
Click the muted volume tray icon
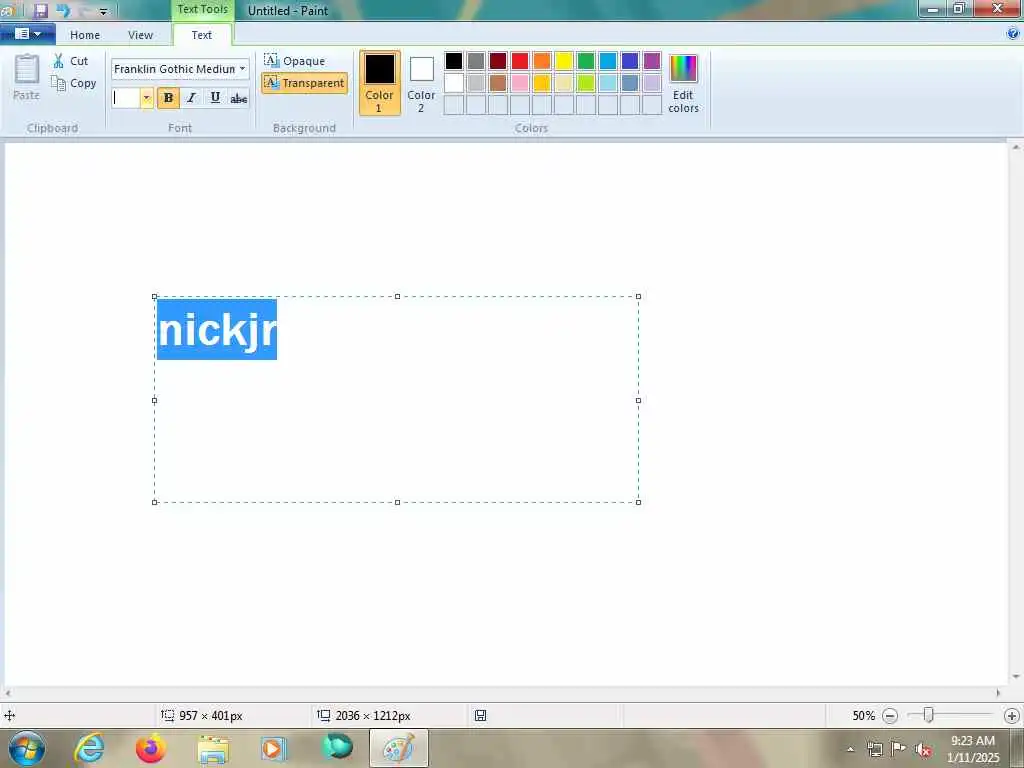(923, 750)
